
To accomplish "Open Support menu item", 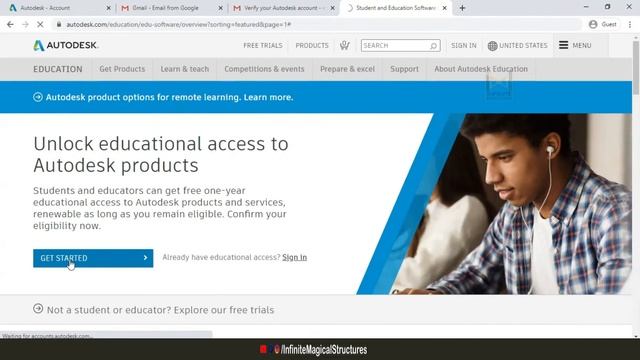I will [404, 69].
